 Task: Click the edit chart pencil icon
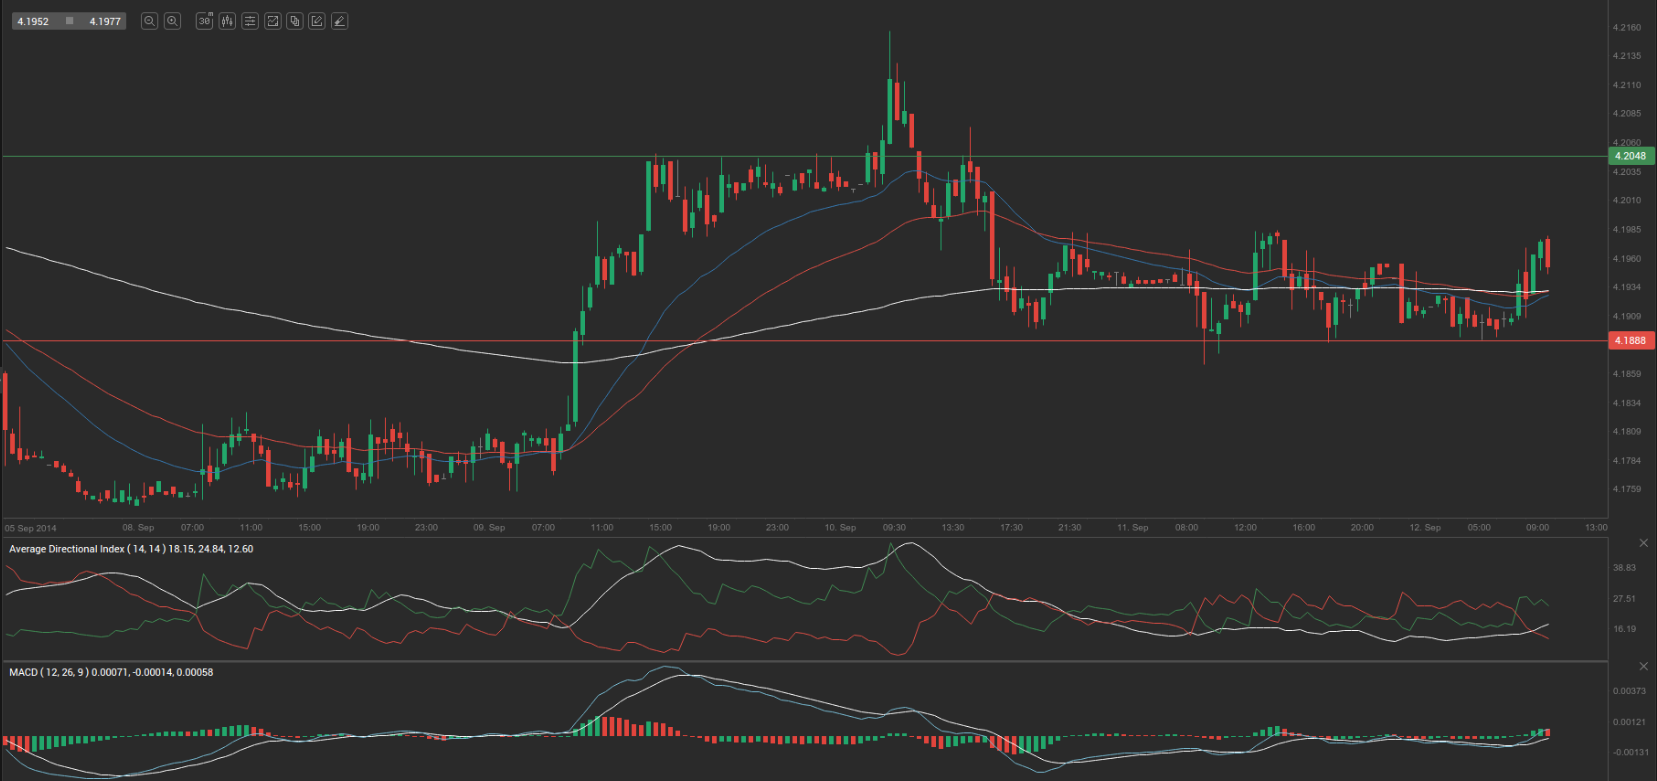[317, 21]
